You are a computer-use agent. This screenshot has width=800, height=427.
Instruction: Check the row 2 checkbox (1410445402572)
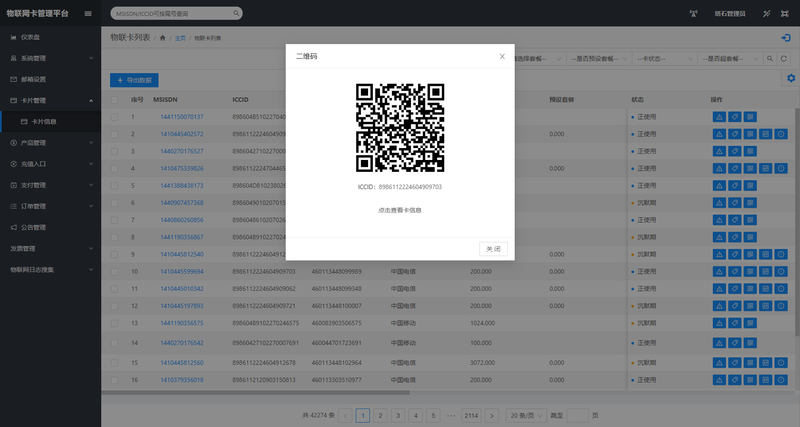click(x=114, y=134)
